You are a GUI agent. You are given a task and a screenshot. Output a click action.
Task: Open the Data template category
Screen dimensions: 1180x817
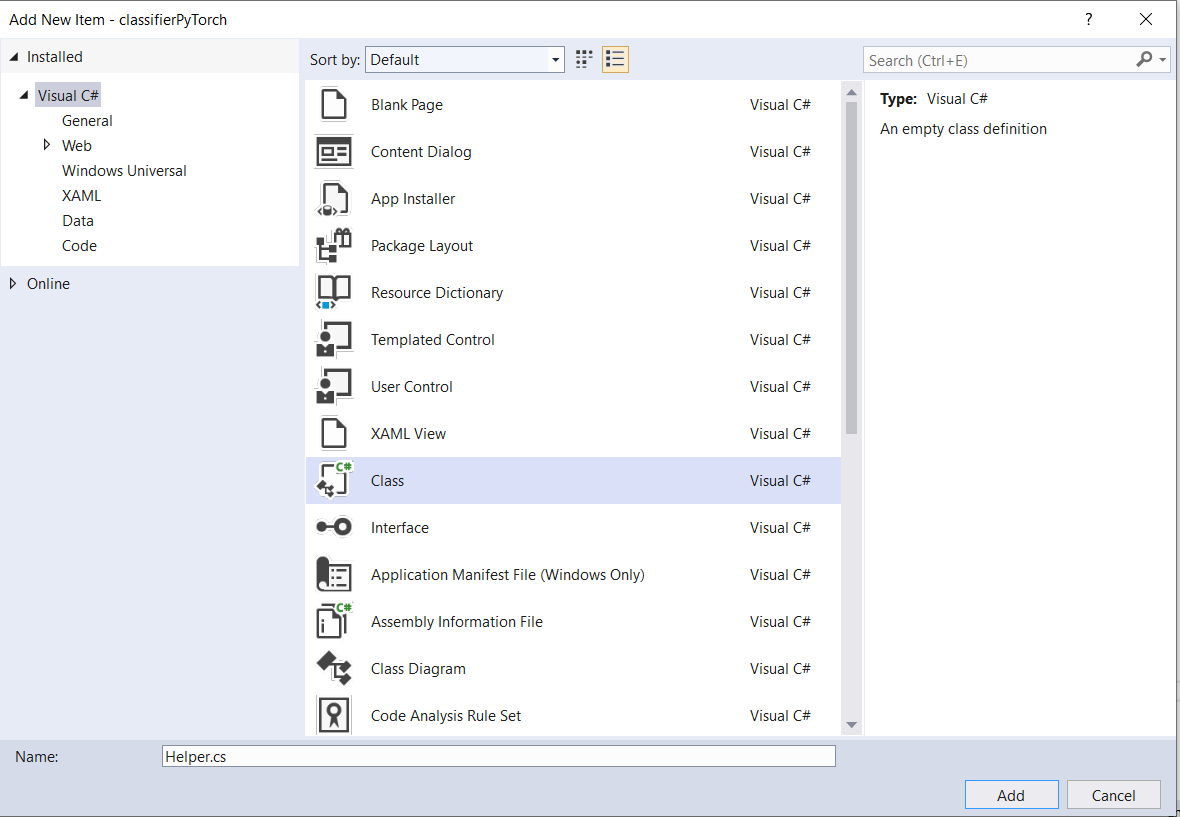[x=78, y=220]
